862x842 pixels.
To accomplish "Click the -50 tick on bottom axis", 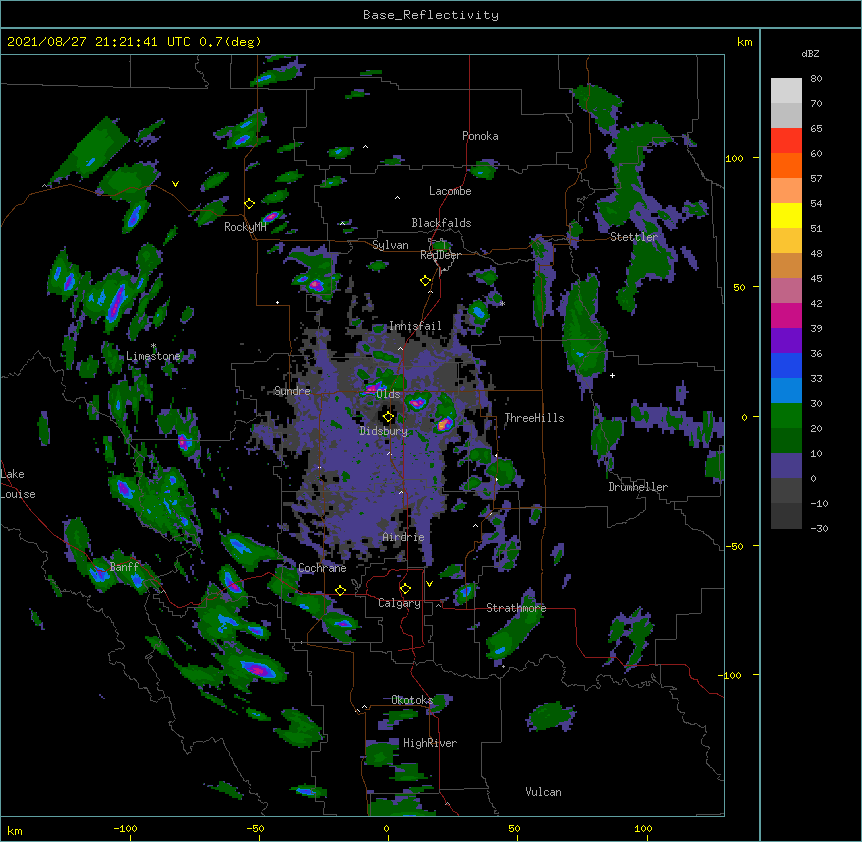I will click(x=255, y=828).
